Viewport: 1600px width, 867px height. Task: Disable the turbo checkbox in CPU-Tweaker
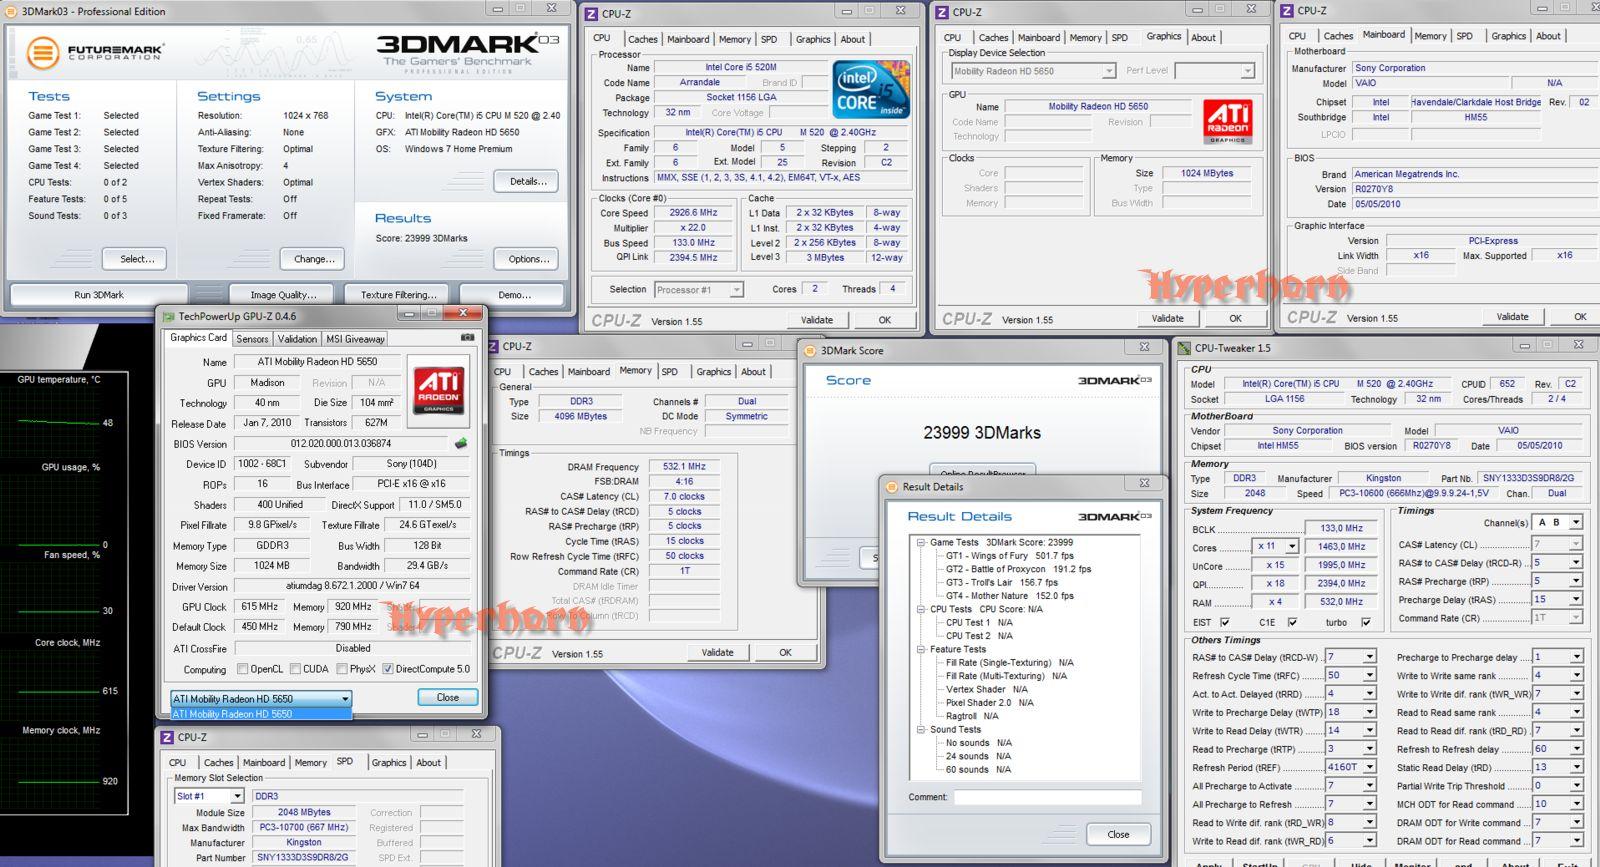[1366, 622]
